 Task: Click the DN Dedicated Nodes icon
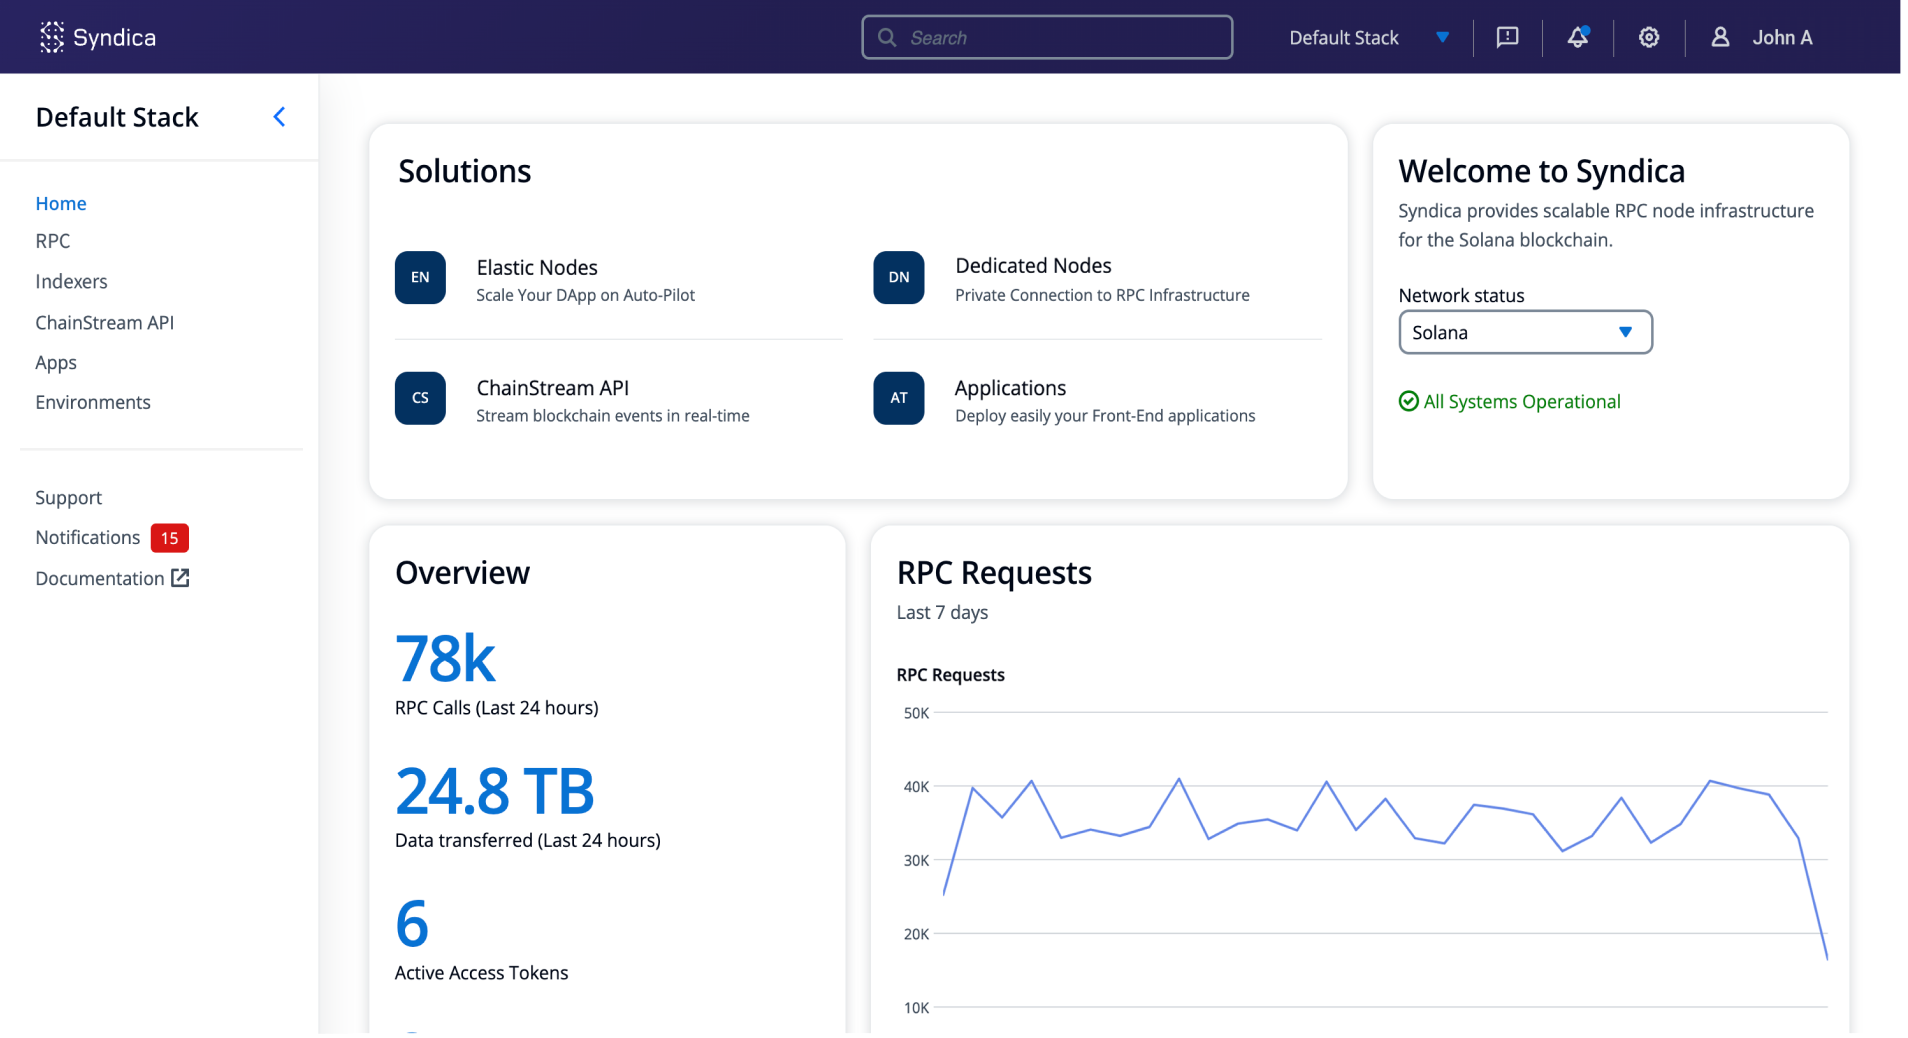click(899, 277)
